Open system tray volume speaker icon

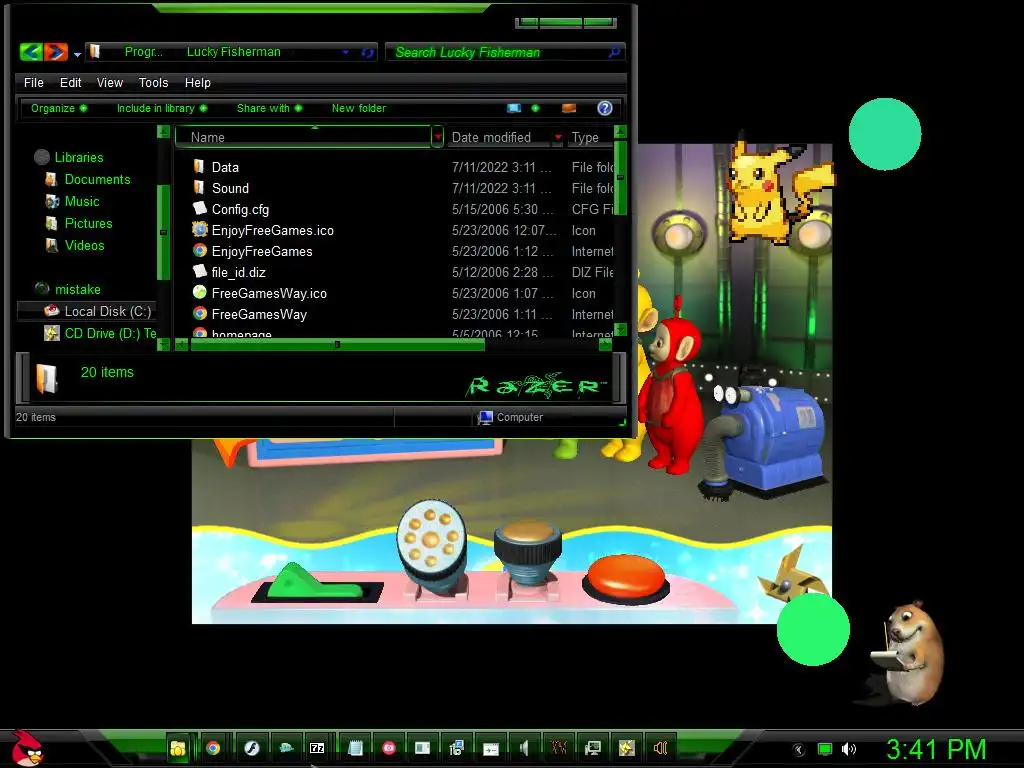click(x=849, y=749)
